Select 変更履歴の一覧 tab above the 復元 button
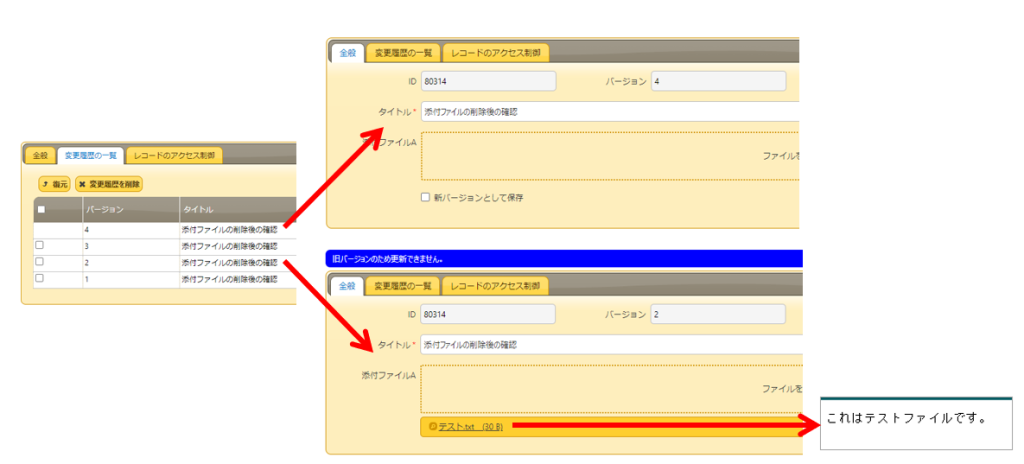 (x=91, y=156)
